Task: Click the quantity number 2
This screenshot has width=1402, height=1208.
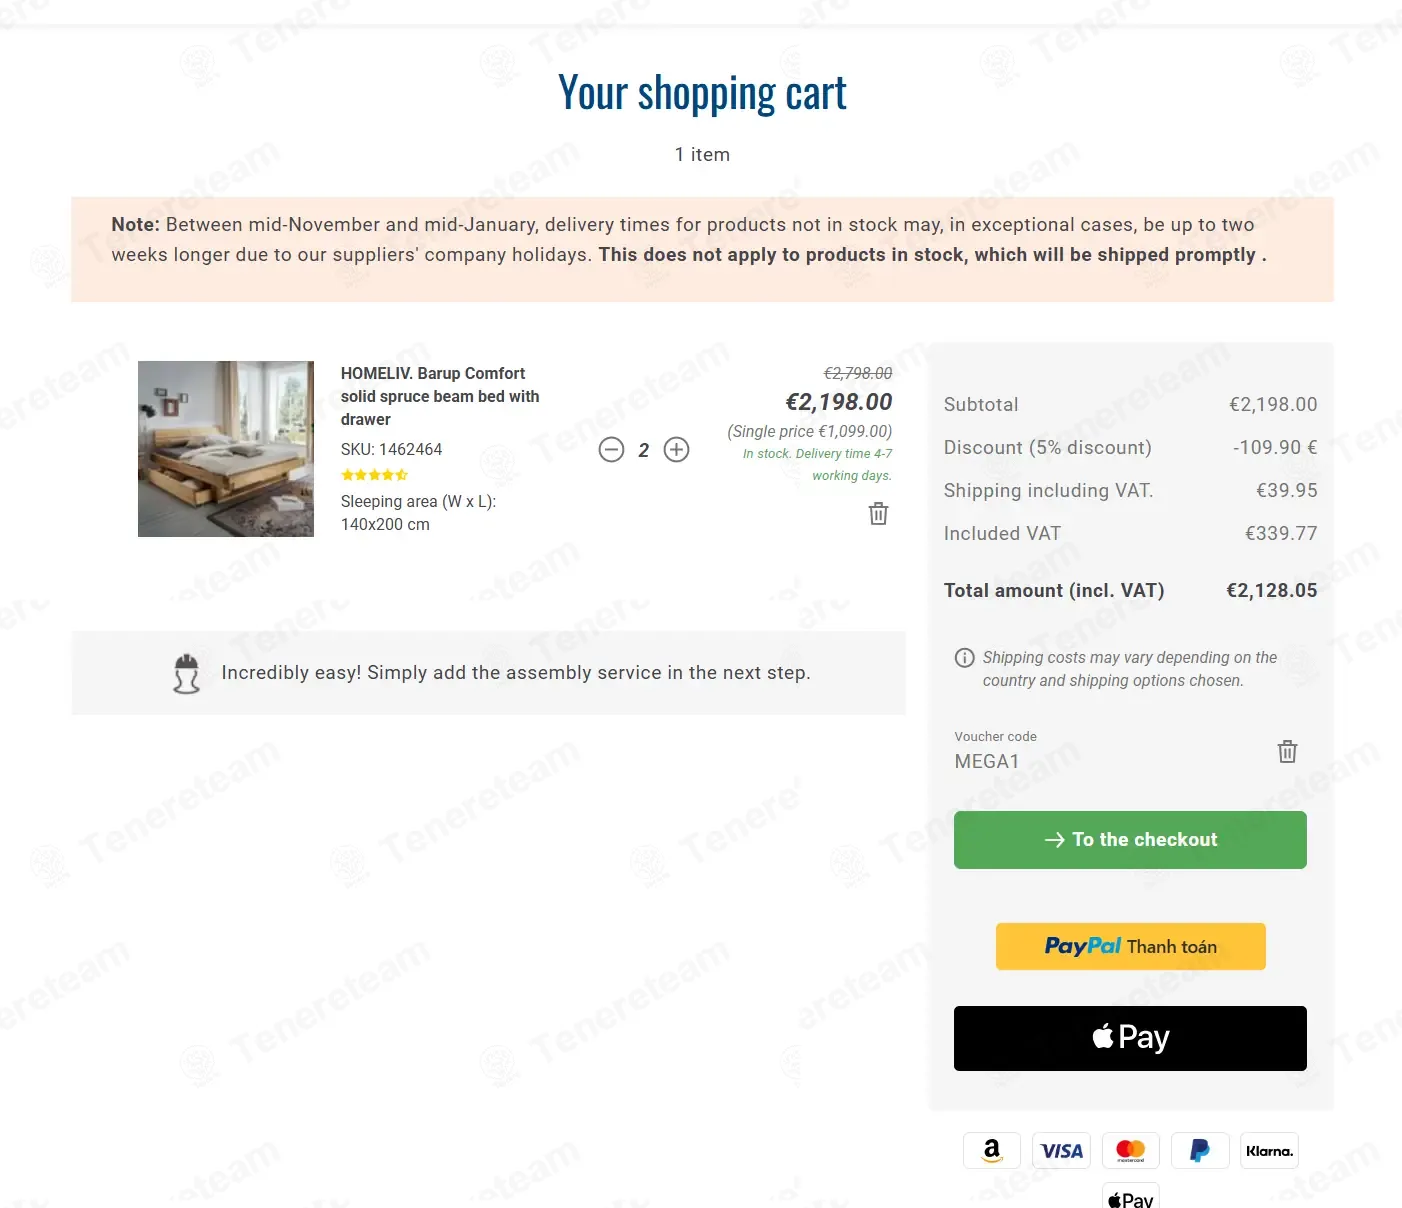Action: click(644, 450)
